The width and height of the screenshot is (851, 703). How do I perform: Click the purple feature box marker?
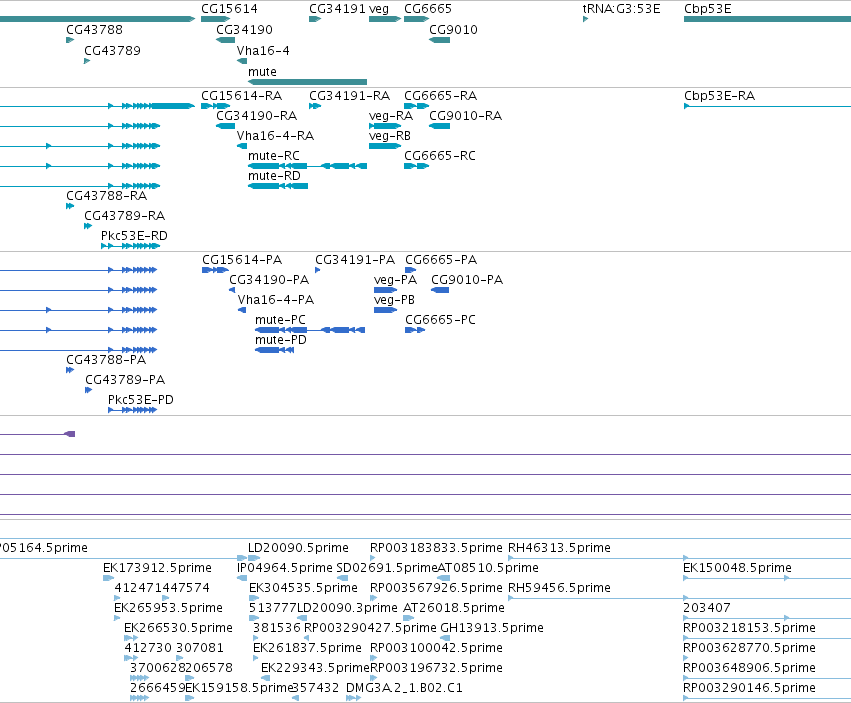point(70,434)
